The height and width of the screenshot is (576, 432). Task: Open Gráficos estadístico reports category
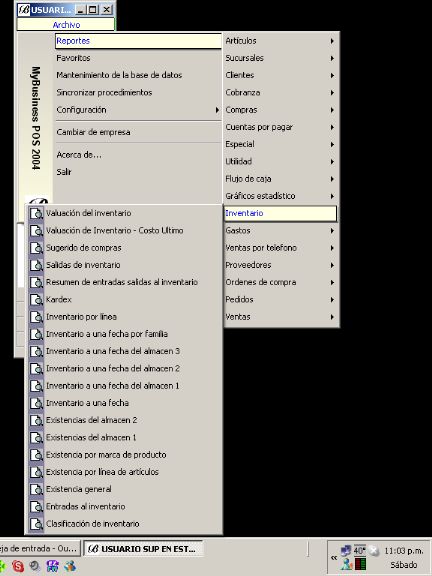(280, 196)
